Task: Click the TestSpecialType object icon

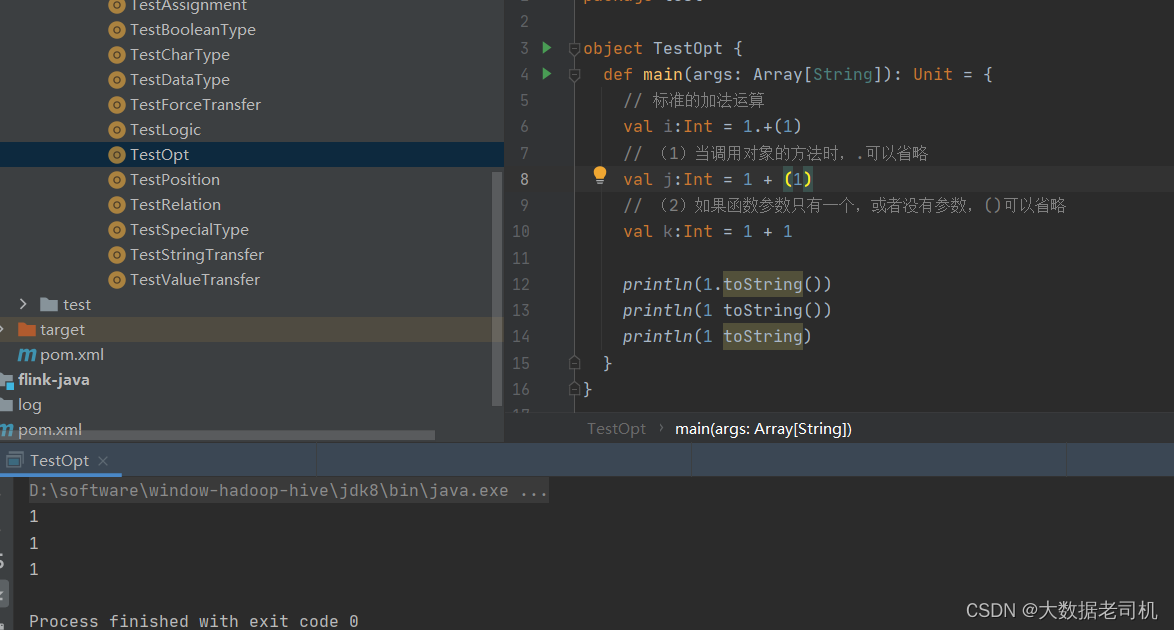Action: 116,230
